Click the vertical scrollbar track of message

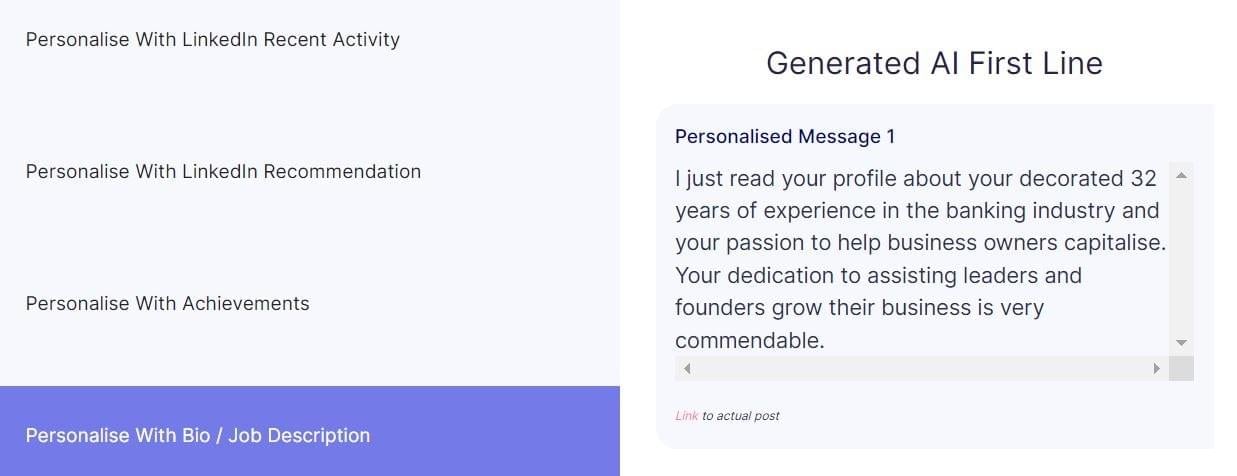1181,260
